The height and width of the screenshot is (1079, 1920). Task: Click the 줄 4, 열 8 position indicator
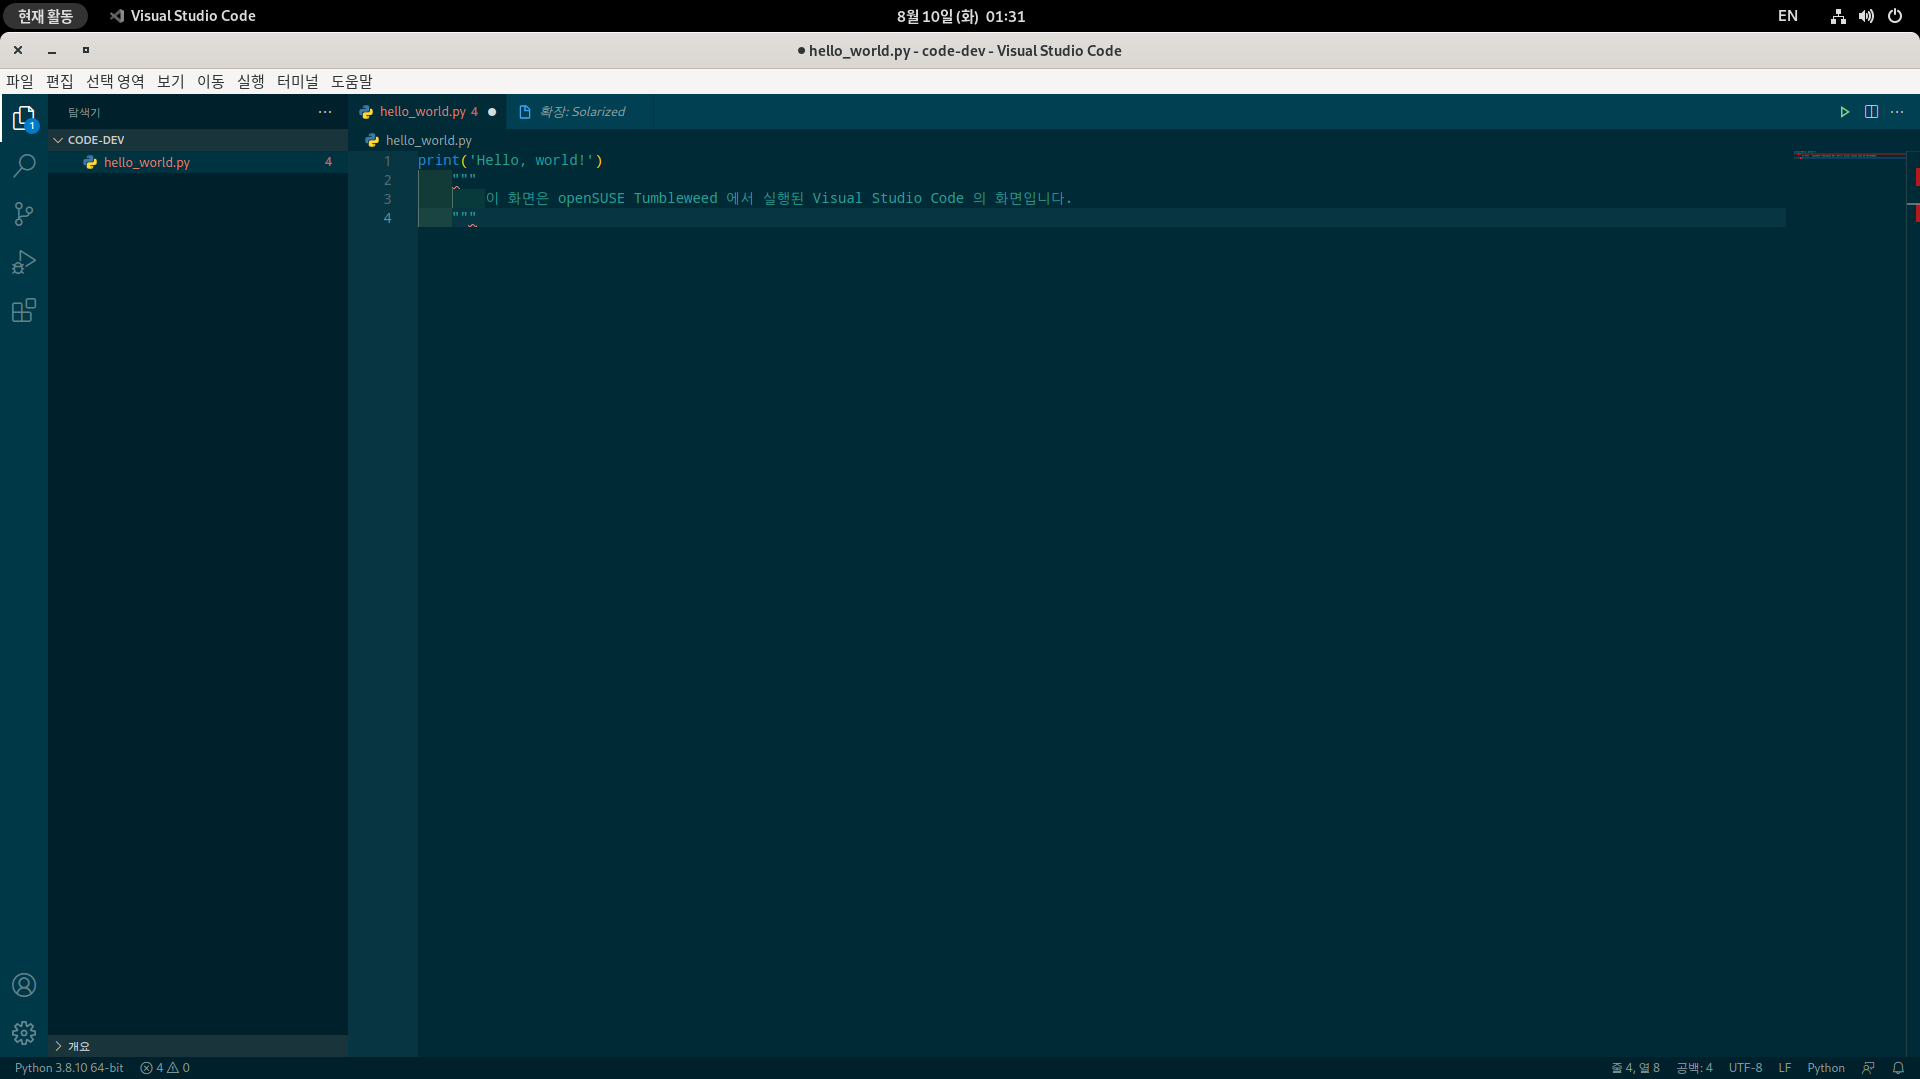(1635, 1068)
